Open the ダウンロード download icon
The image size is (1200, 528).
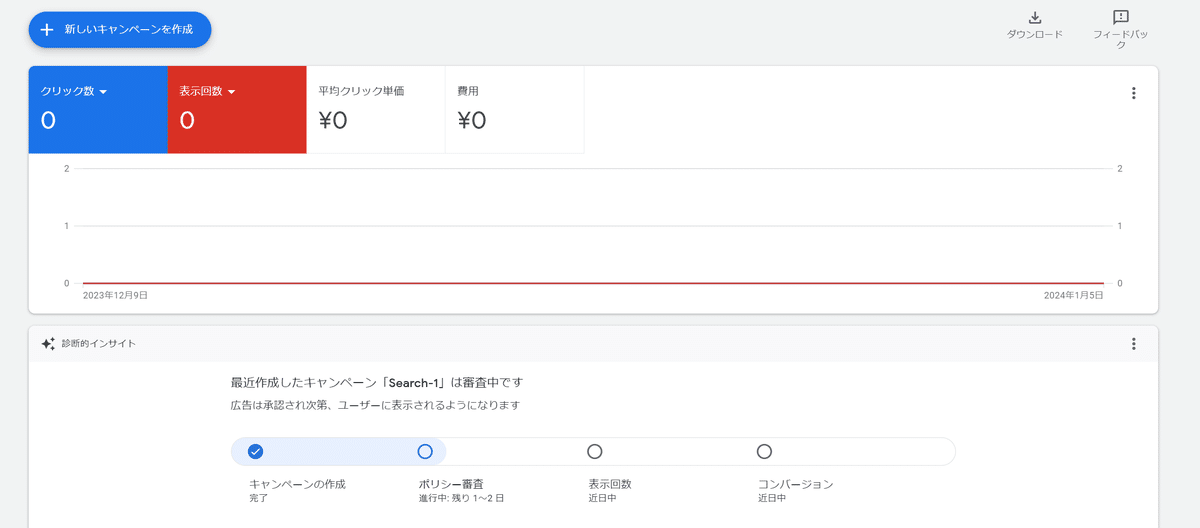point(1035,18)
